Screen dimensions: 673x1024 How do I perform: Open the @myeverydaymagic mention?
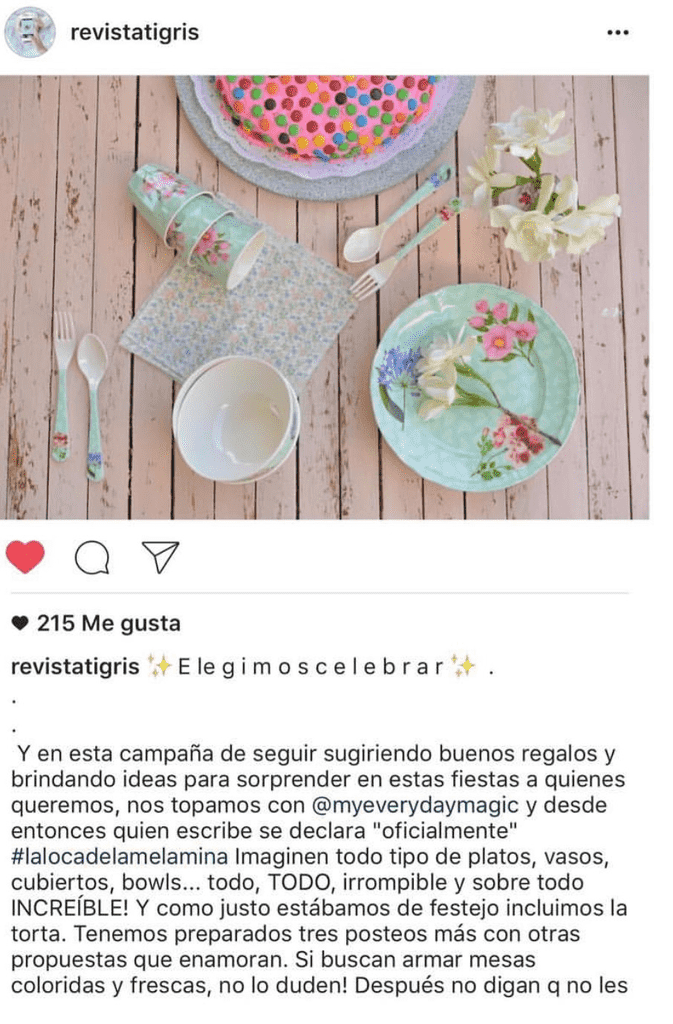point(415,805)
